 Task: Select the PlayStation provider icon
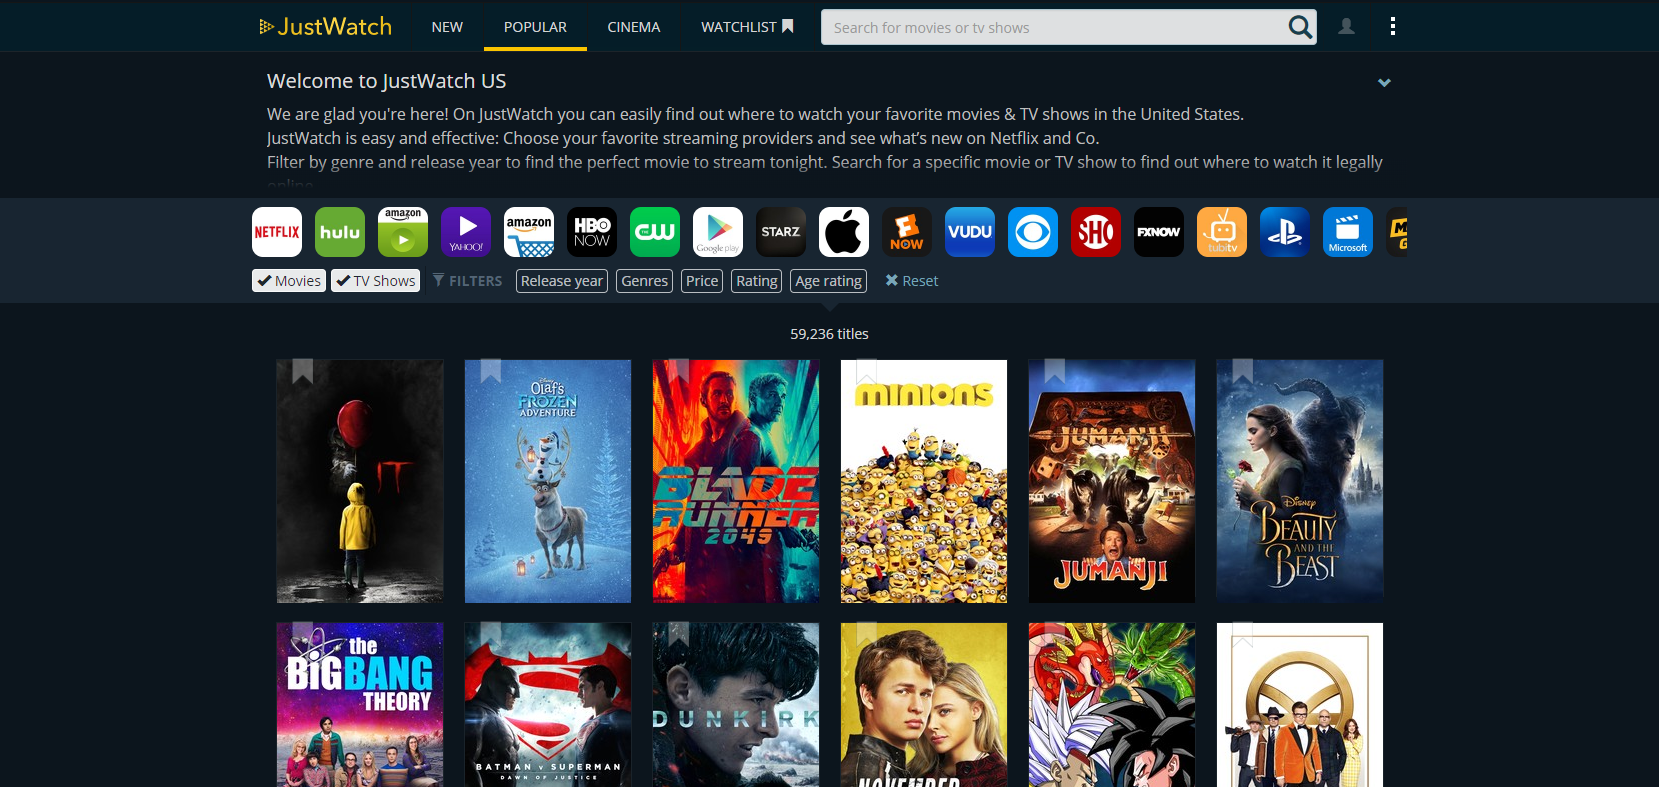tap(1285, 232)
